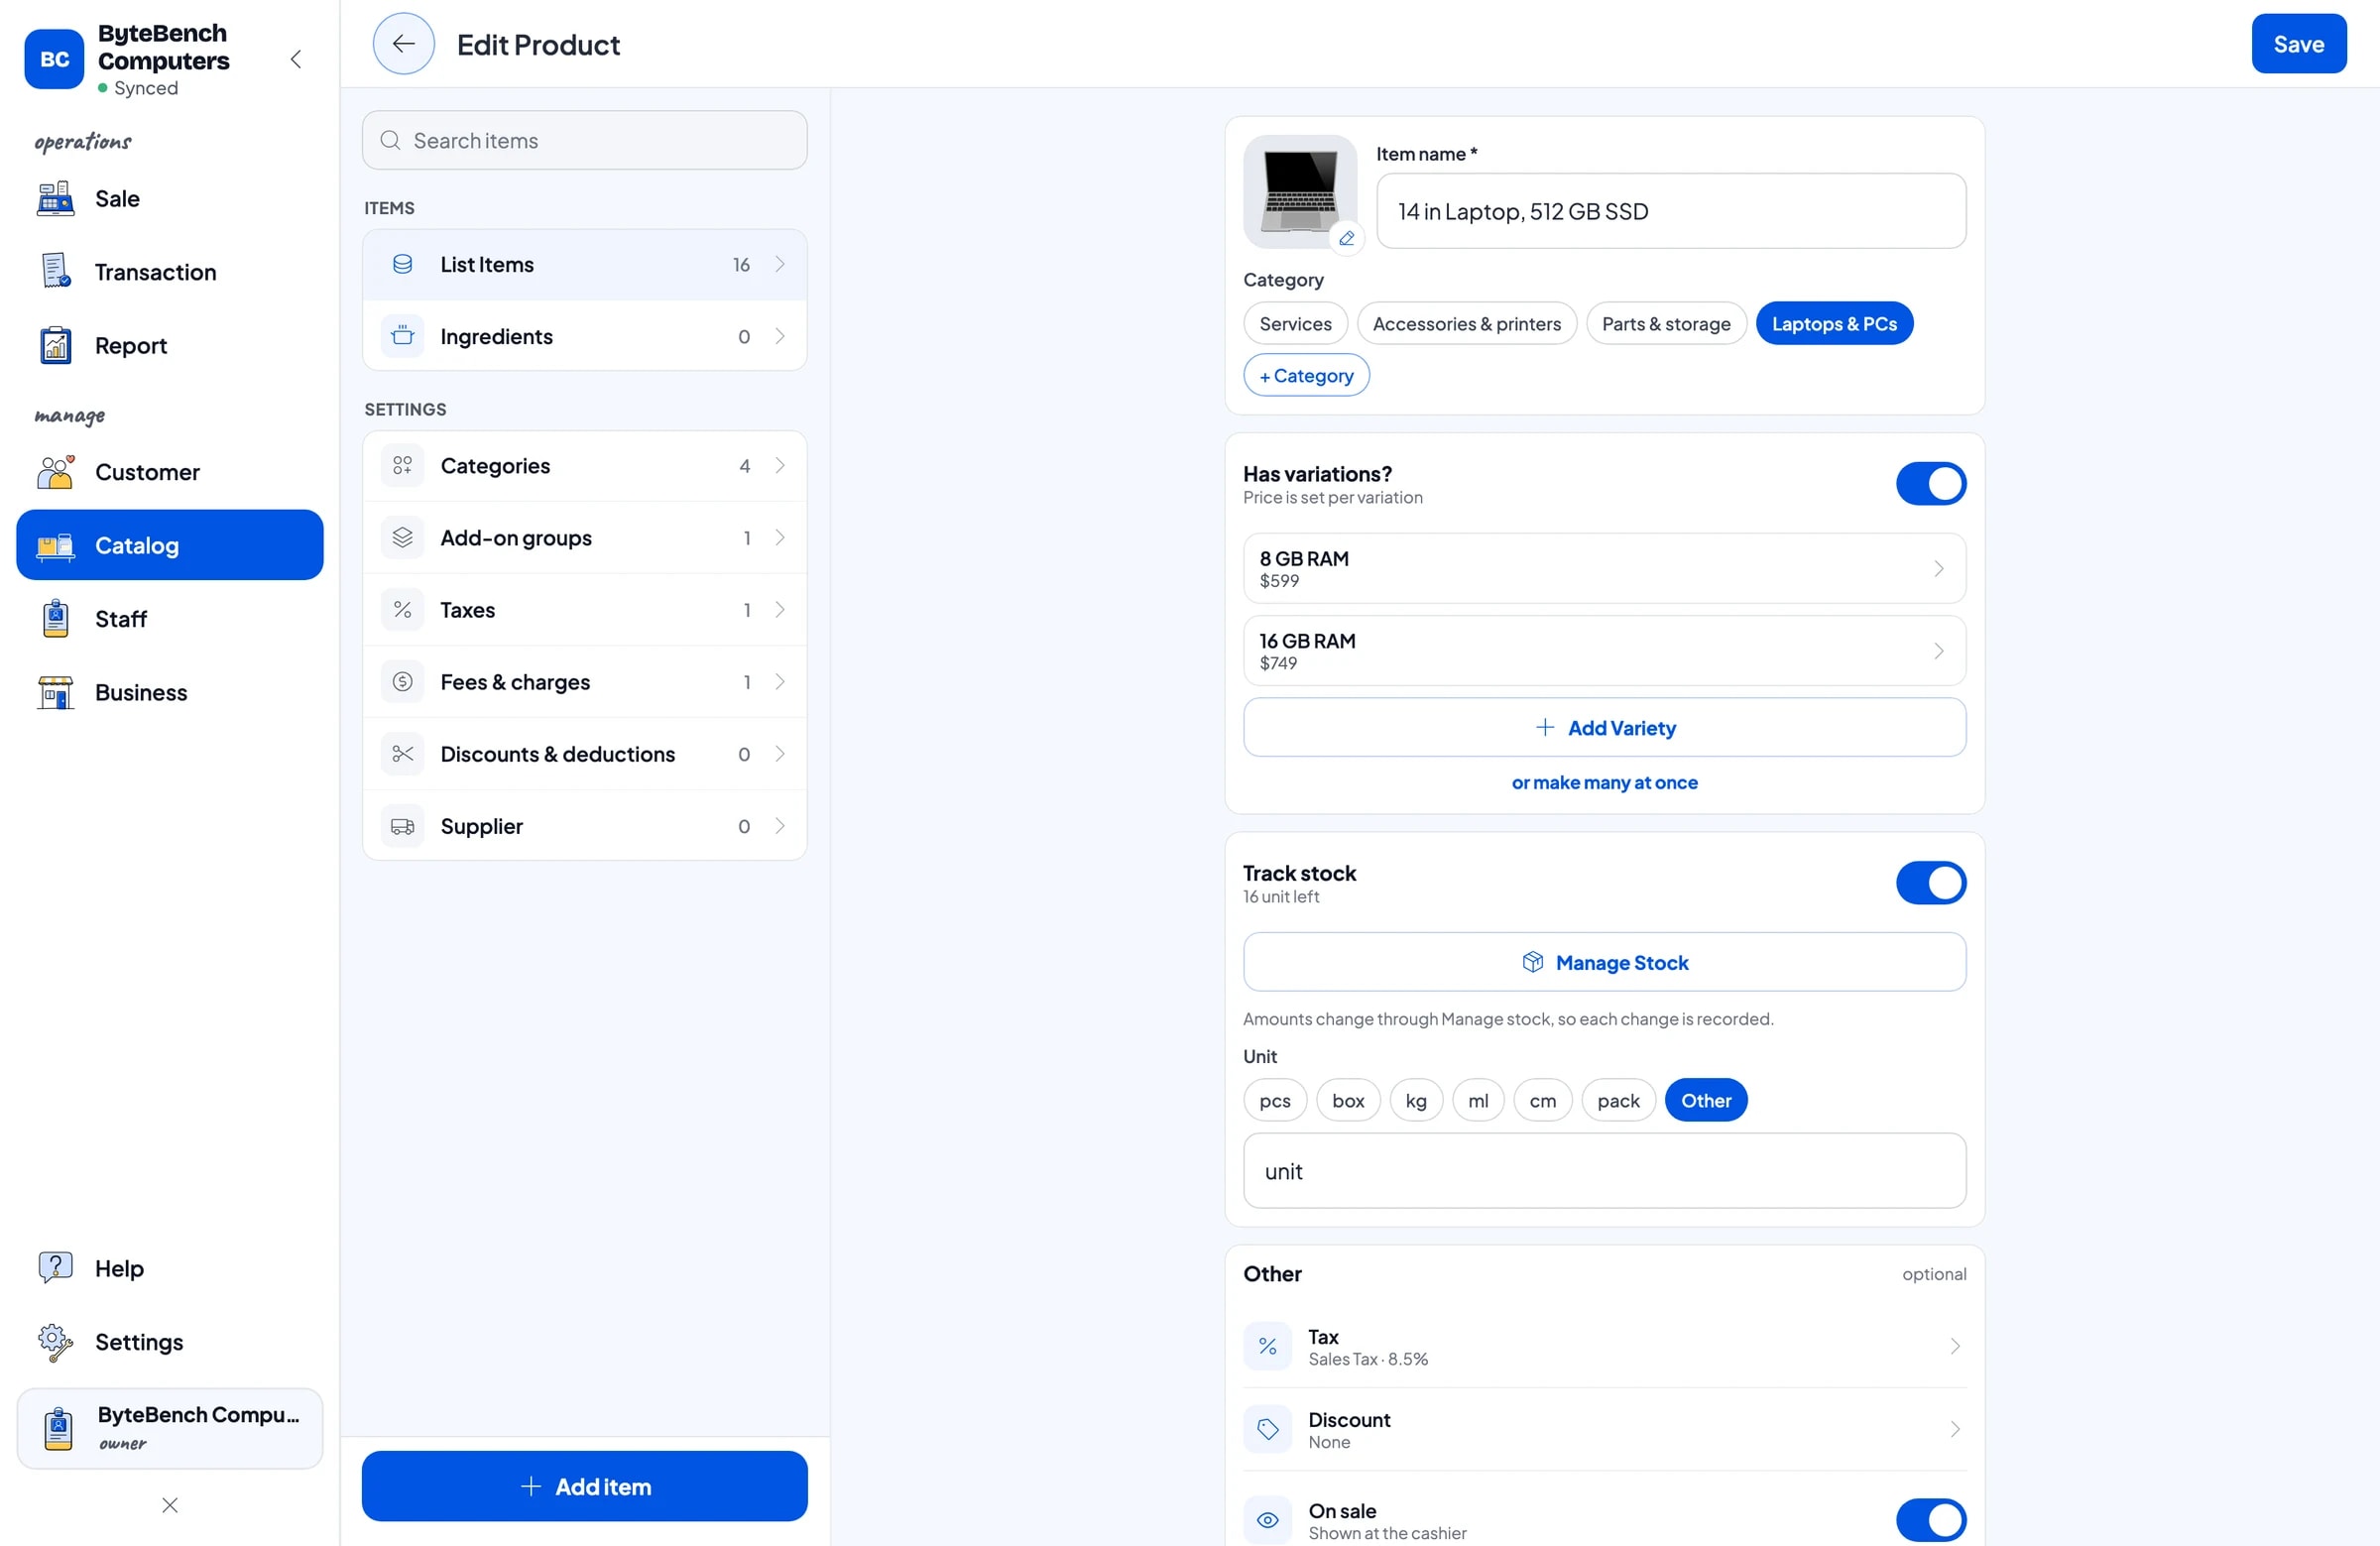Click the 'or make many at once' link

(x=1604, y=783)
